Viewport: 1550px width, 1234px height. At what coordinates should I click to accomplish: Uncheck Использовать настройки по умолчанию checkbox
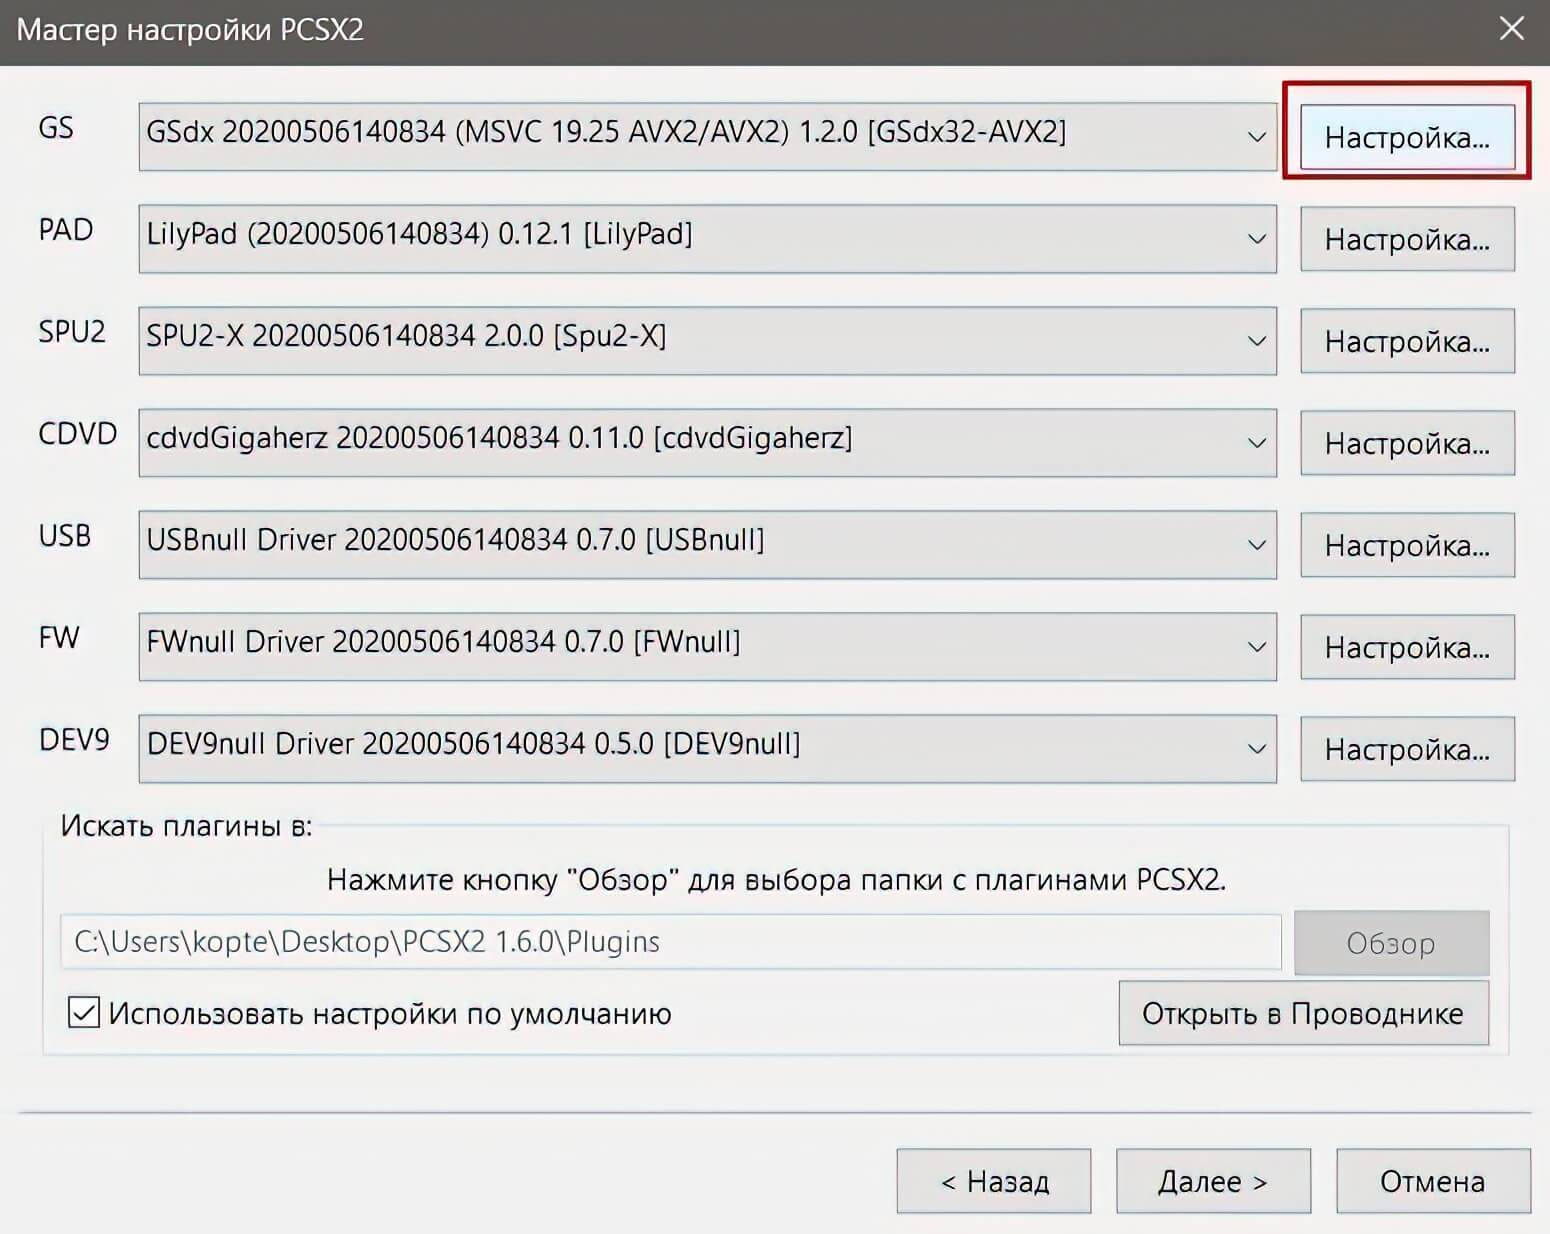tap(84, 1012)
